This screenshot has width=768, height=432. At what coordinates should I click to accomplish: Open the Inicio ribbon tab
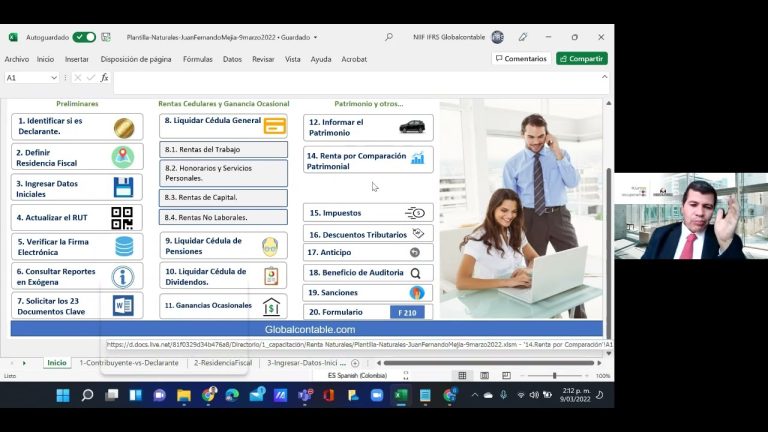pos(45,59)
